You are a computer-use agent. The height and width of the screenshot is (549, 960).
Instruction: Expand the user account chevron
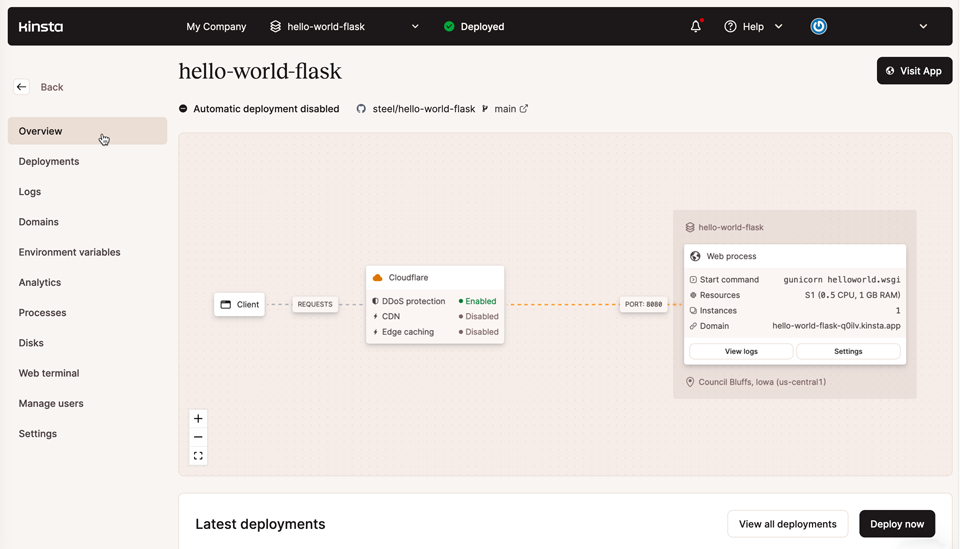click(923, 26)
